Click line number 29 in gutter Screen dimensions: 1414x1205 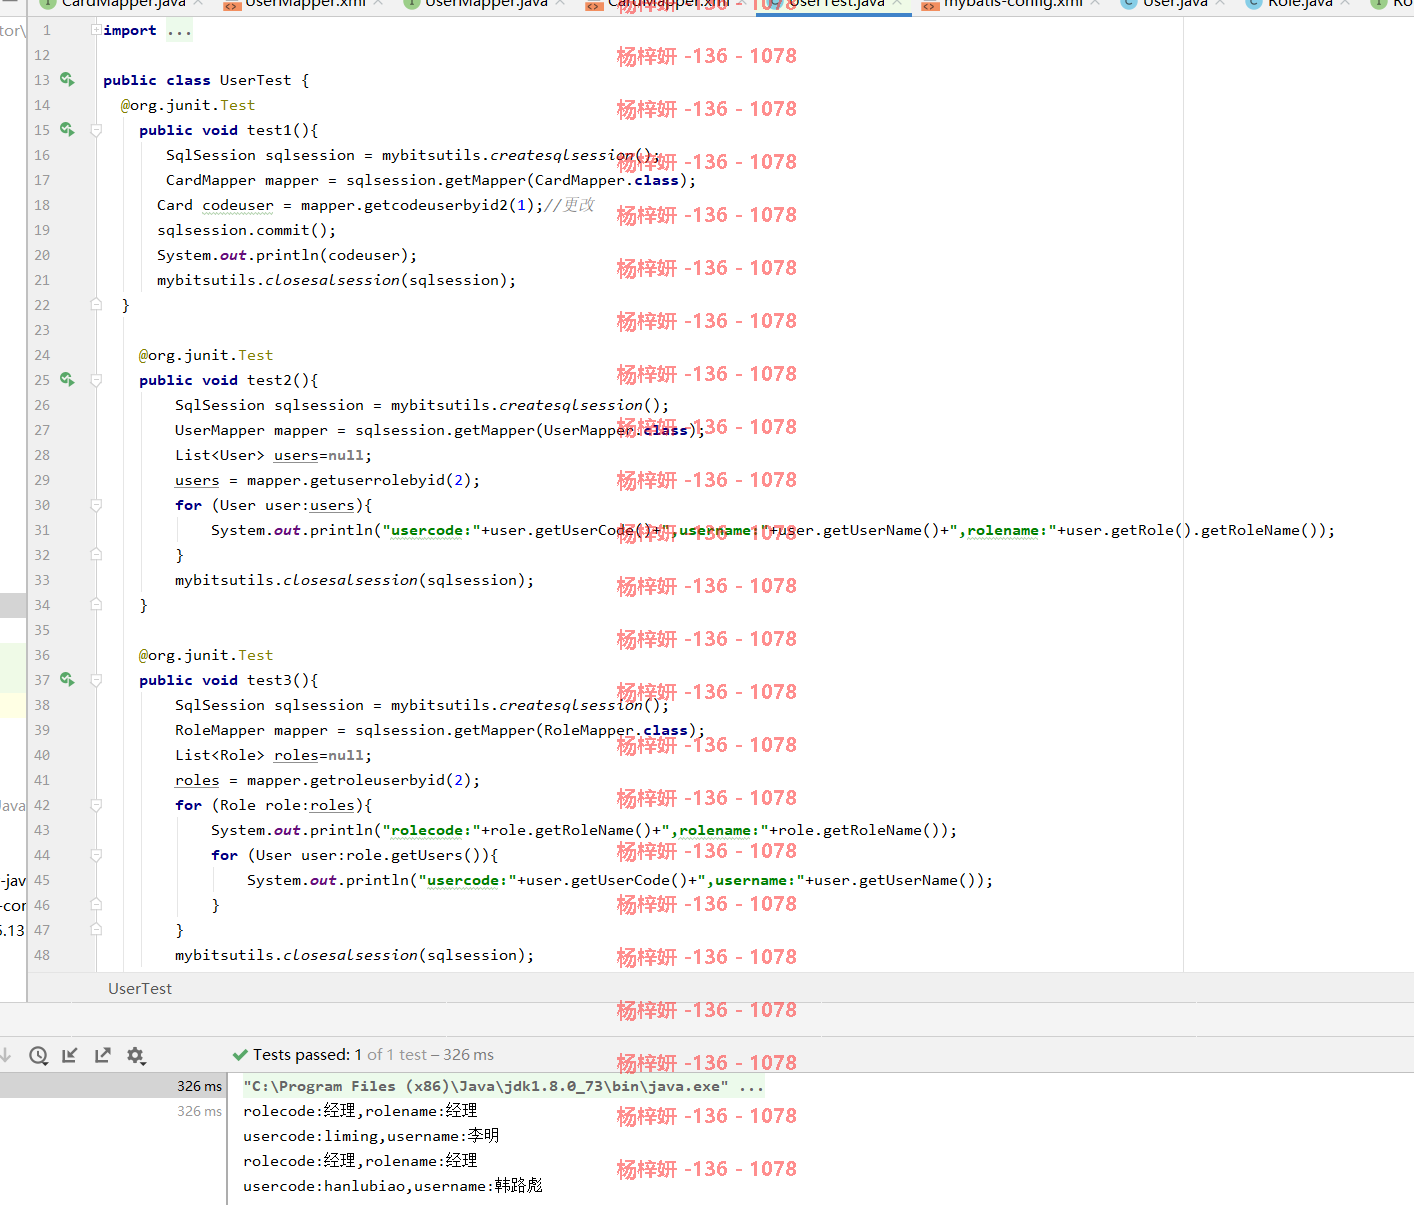pos(42,480)
